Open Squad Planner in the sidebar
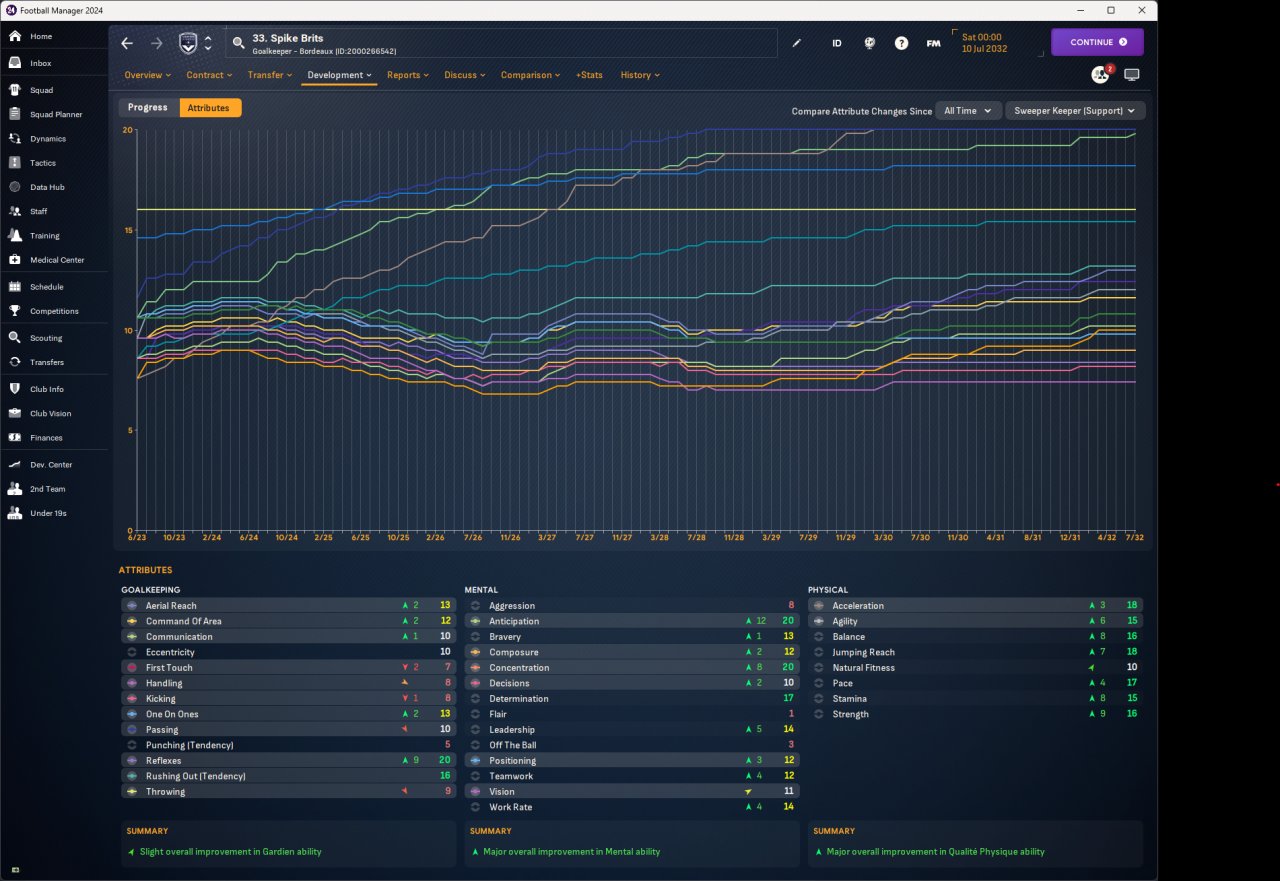 tap(54, 114)
